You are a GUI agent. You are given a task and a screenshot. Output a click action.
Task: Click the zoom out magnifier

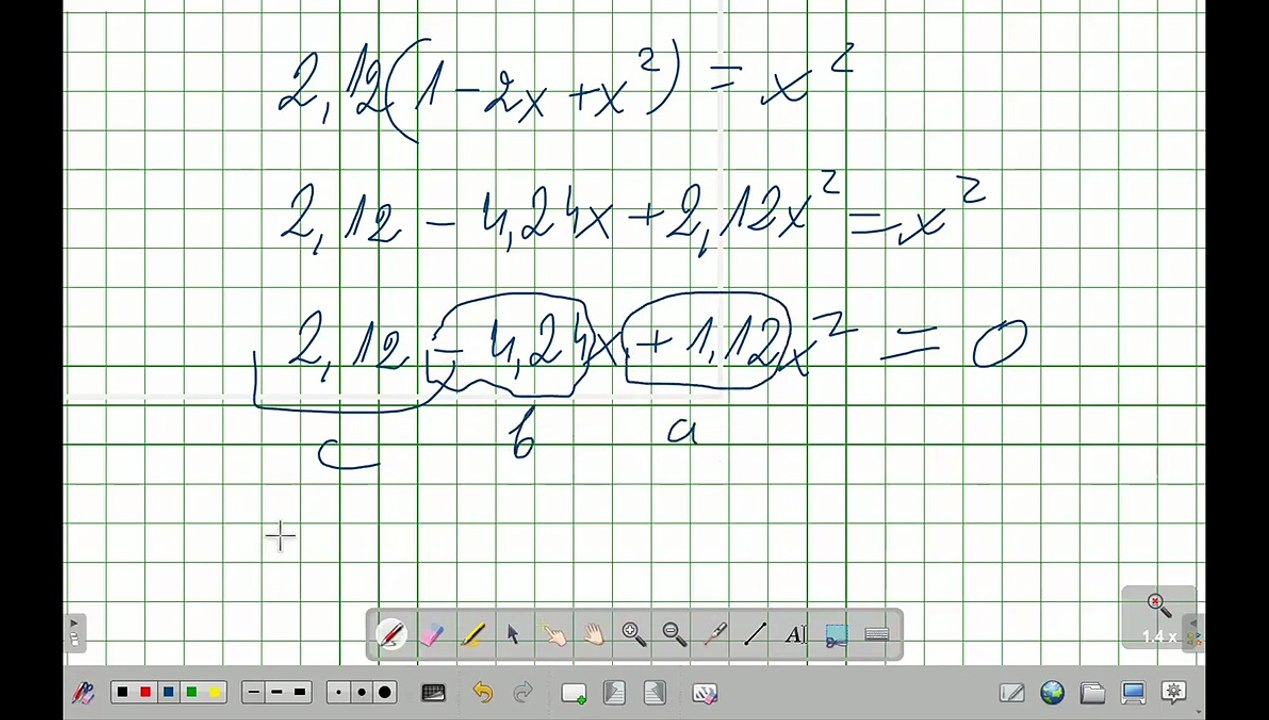coord(674,634)
